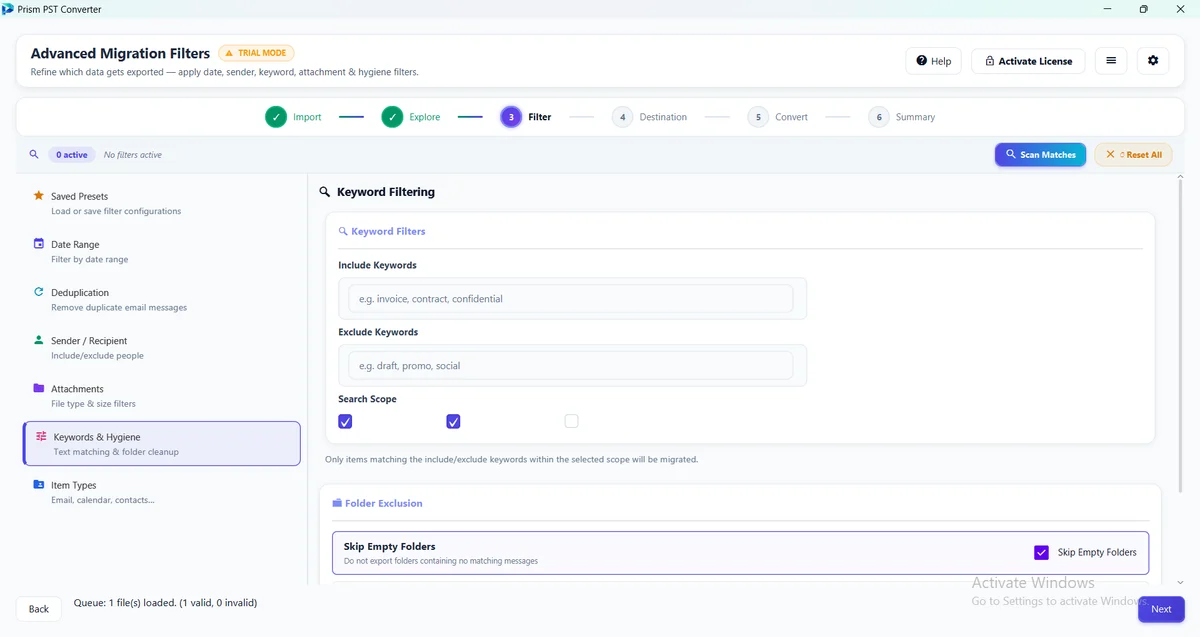Screen dimensions: 1200x637
Task: Click the 'Search Scope' label
Action: pos(367,399)
